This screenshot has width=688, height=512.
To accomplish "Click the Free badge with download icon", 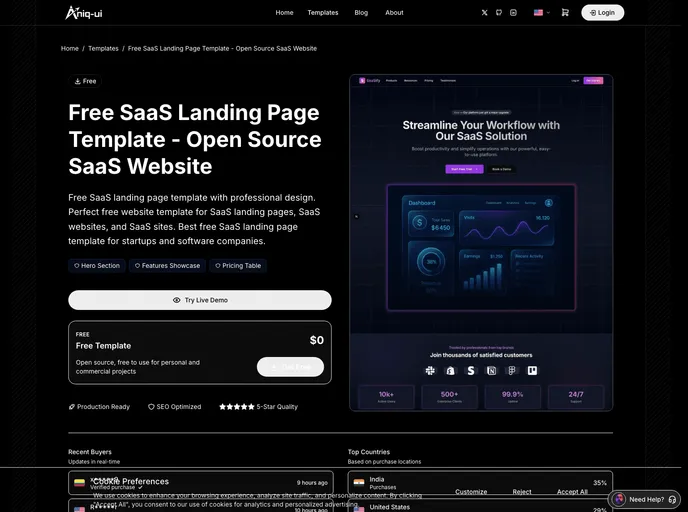I will 85,81.
